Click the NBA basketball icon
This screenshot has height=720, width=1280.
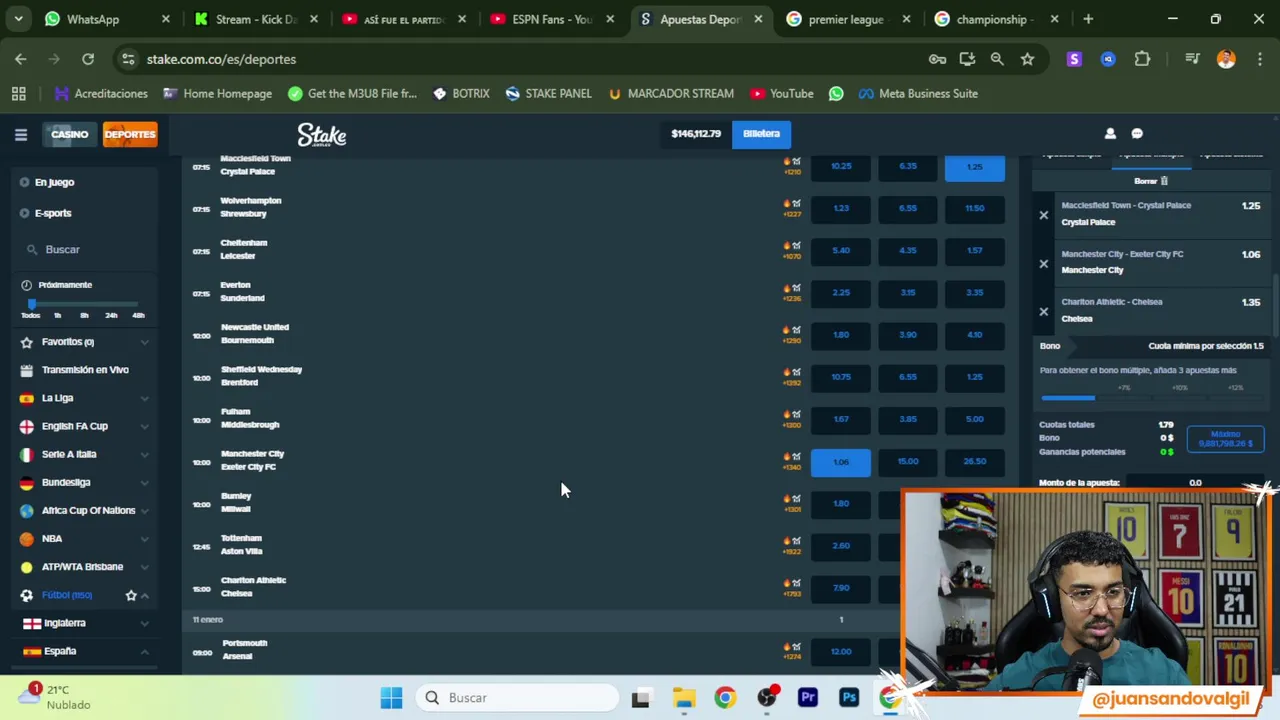coord(27,538)
